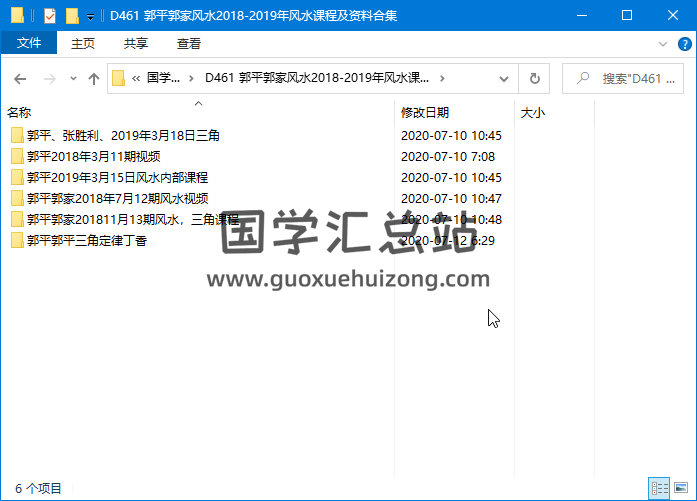This screenshot has height=501, width=697.
Task: Close the Explorer window
Action: (x=673, y=16)
